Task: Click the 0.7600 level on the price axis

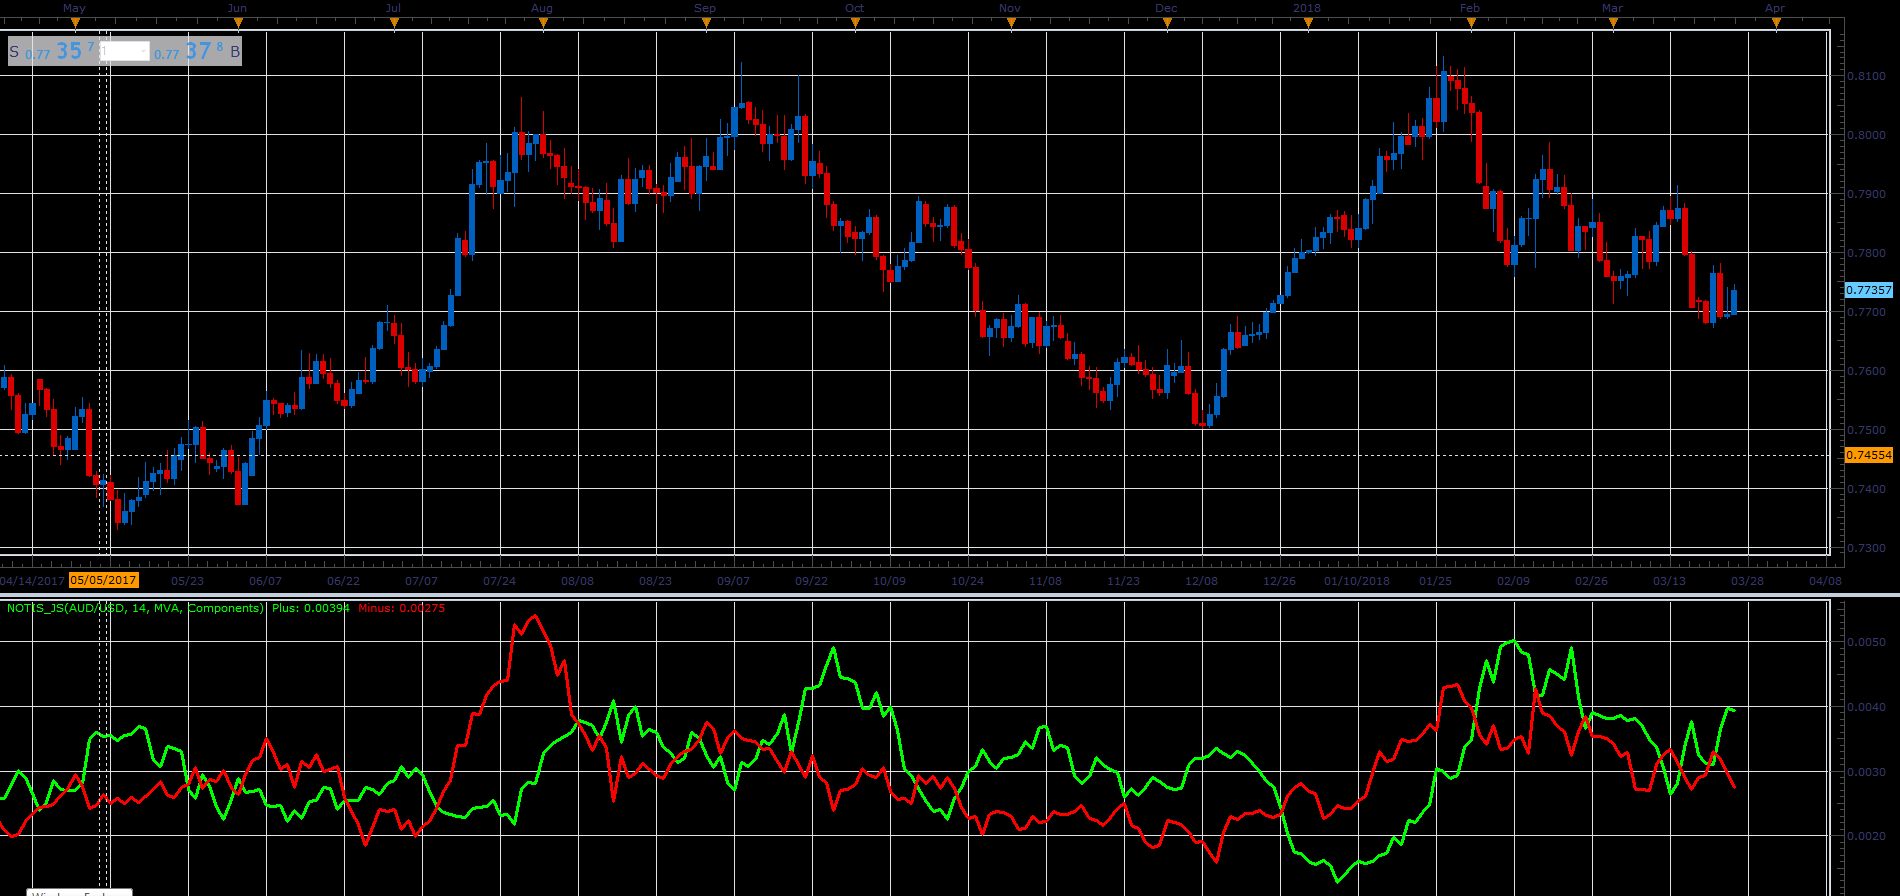Action: tap(1866, 371)
